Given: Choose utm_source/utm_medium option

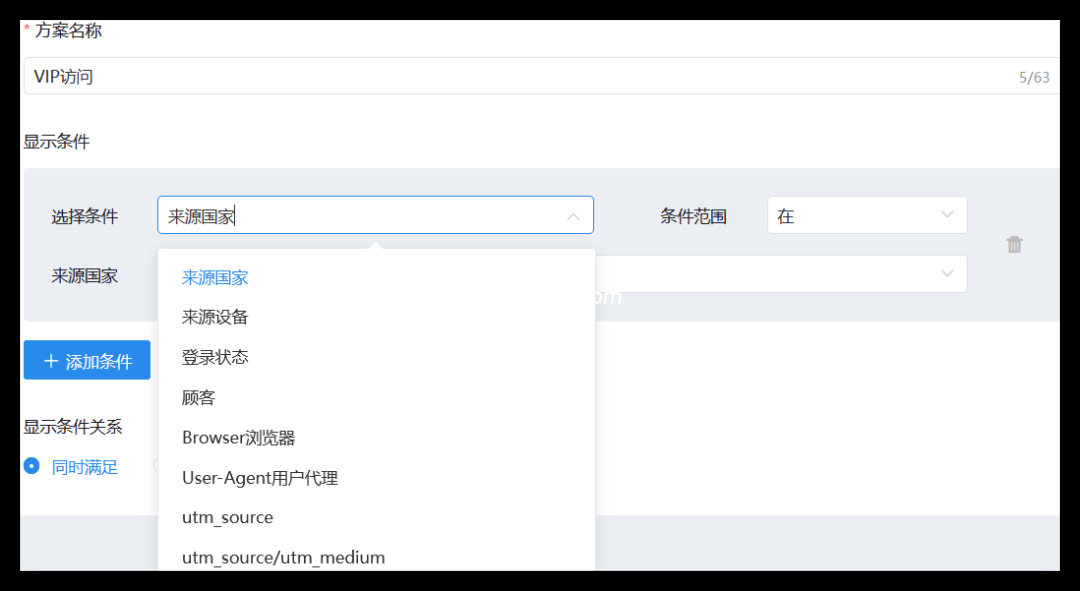Looking at the screenshot, I should (376, 557).
